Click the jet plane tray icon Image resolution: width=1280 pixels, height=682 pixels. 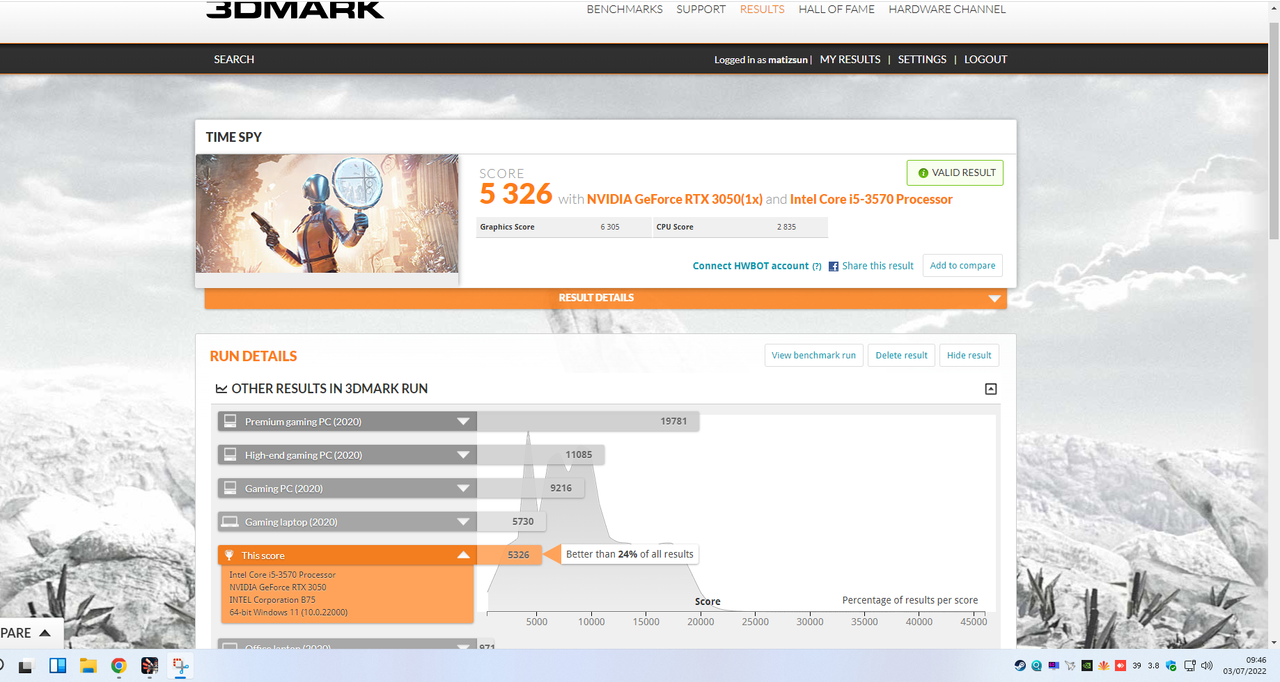tap(1070, 666)
